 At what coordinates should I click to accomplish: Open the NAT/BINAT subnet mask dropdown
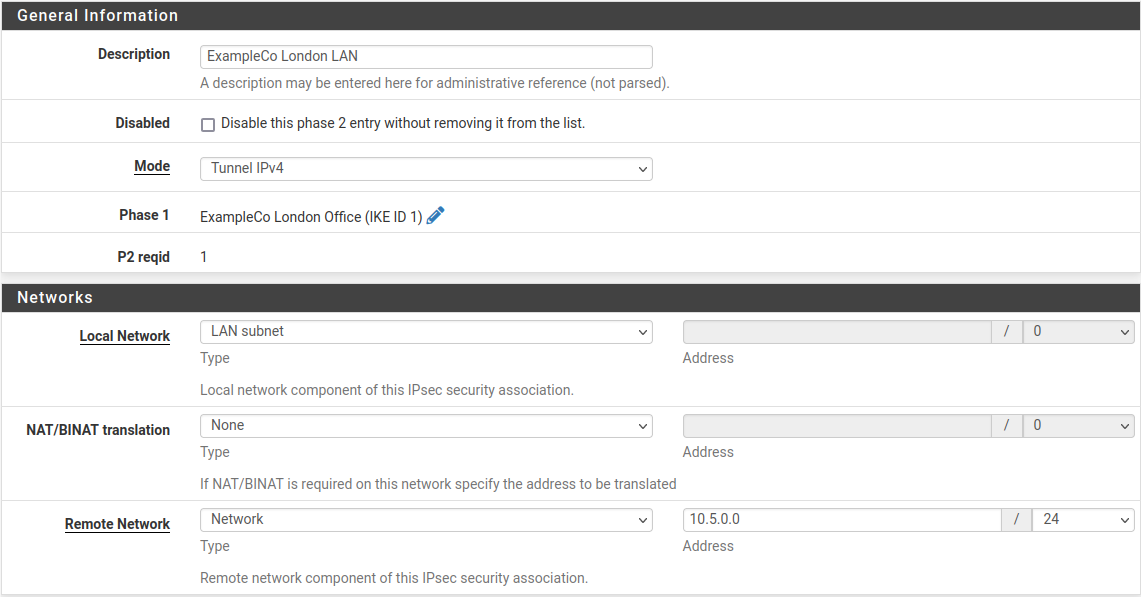pyautogui.click(x=1078, y=426)
